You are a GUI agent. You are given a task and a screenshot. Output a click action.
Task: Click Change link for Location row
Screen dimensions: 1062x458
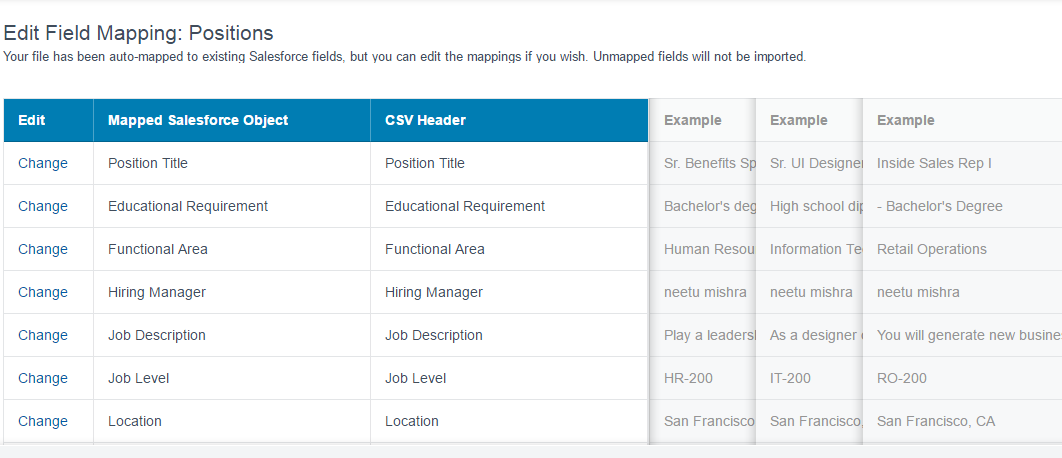(43, 421)
